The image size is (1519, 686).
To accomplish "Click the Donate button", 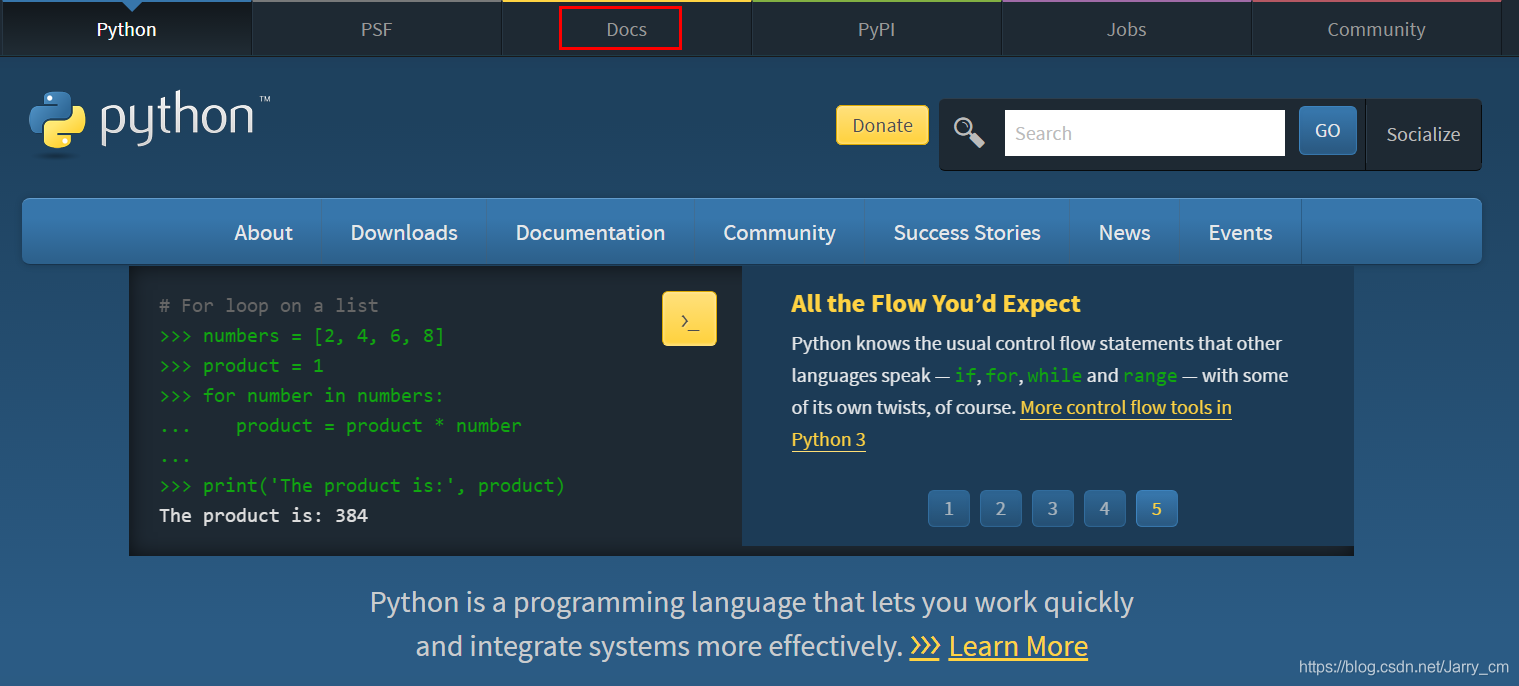I will (x=882, y=125).
